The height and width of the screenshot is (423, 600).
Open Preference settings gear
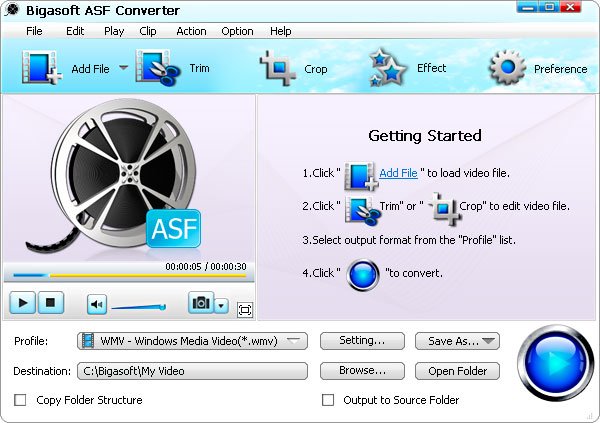coord(507,69)
